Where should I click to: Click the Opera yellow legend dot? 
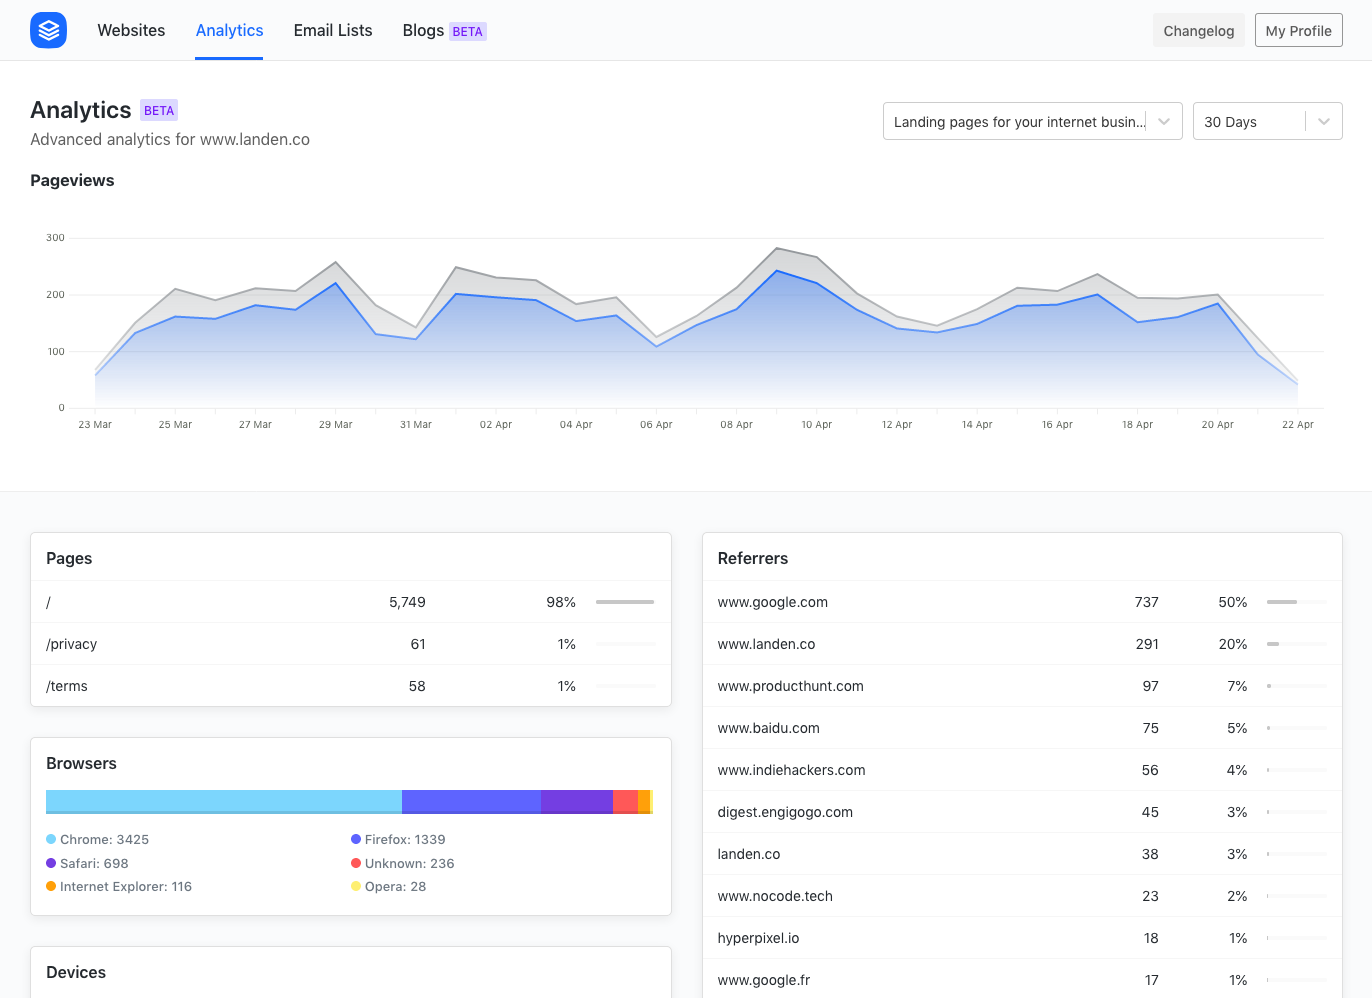coord(356,886)
